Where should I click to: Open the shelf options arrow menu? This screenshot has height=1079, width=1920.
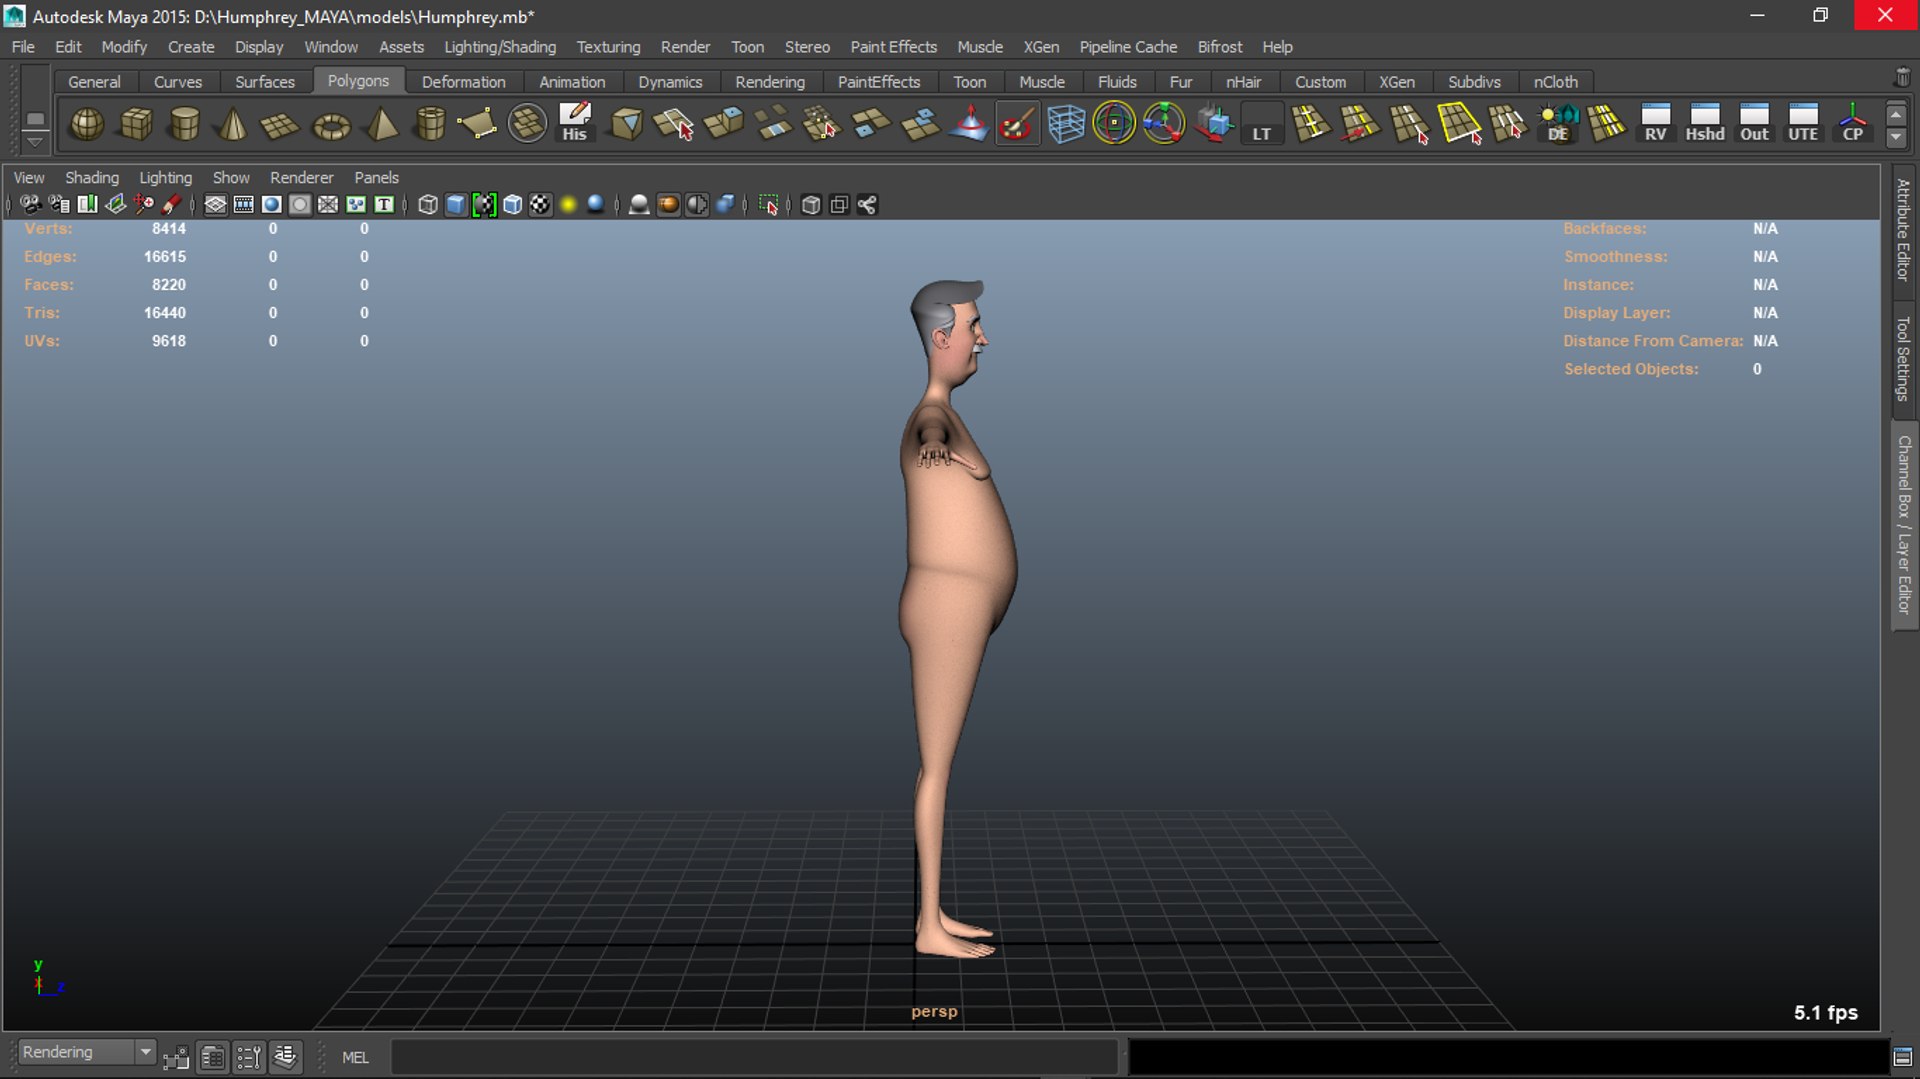(35, 141)
